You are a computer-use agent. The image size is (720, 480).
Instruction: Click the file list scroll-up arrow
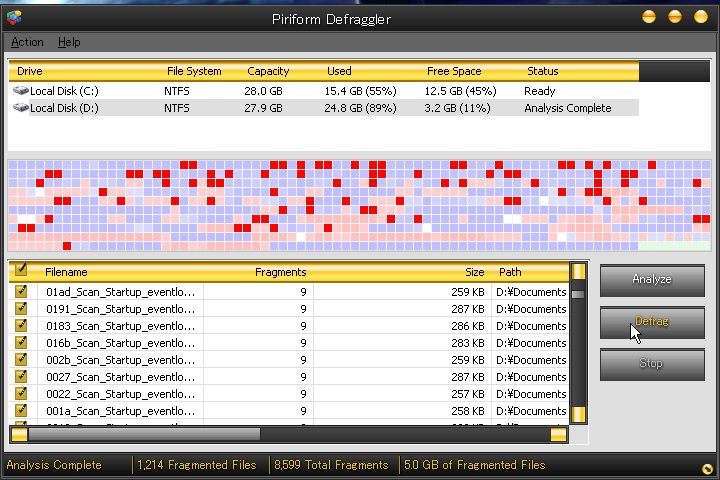(x=579, y=271)
